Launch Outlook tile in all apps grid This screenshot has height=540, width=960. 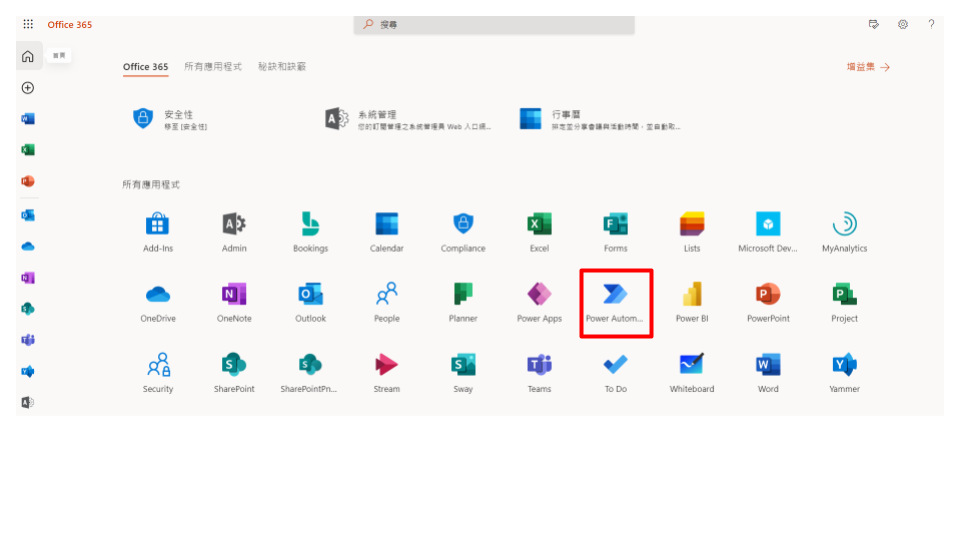coord(310,303)
